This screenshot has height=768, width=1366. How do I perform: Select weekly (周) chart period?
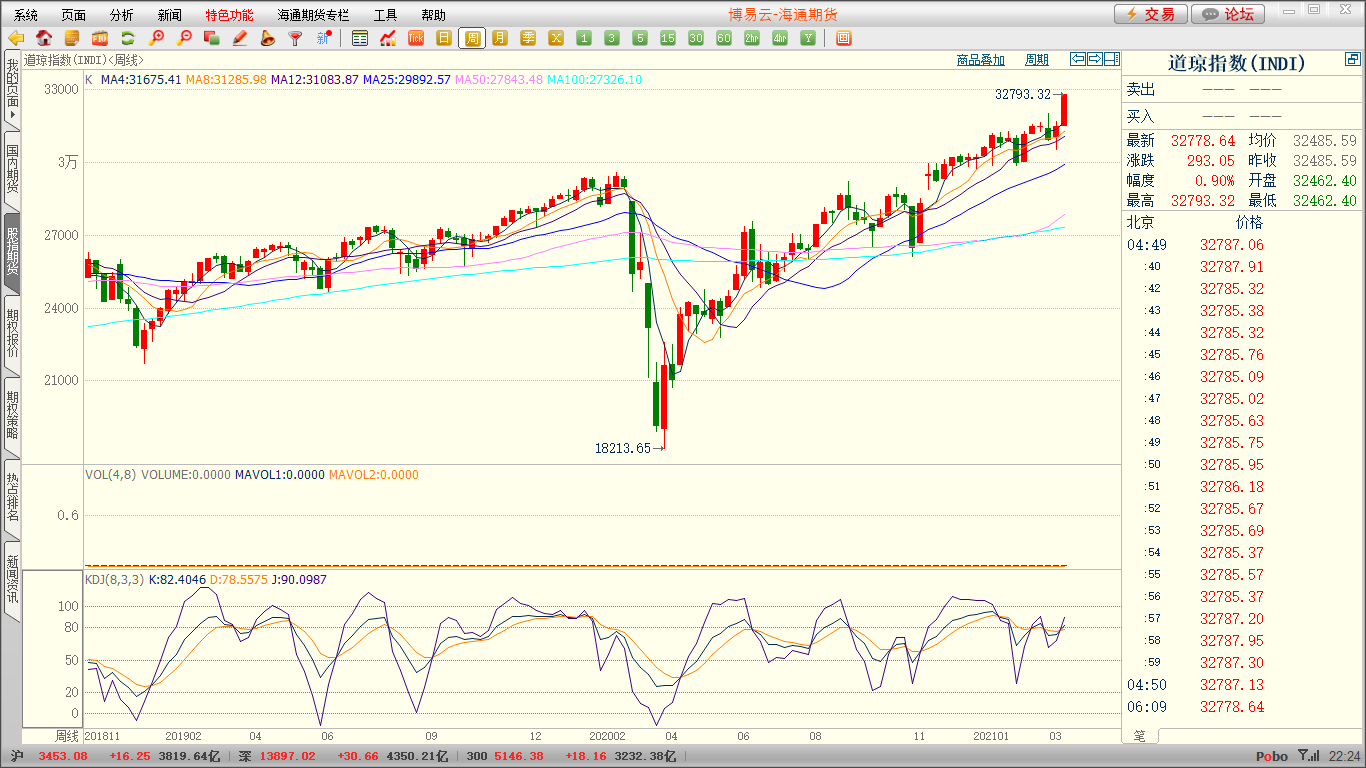[x=472, y=38]
